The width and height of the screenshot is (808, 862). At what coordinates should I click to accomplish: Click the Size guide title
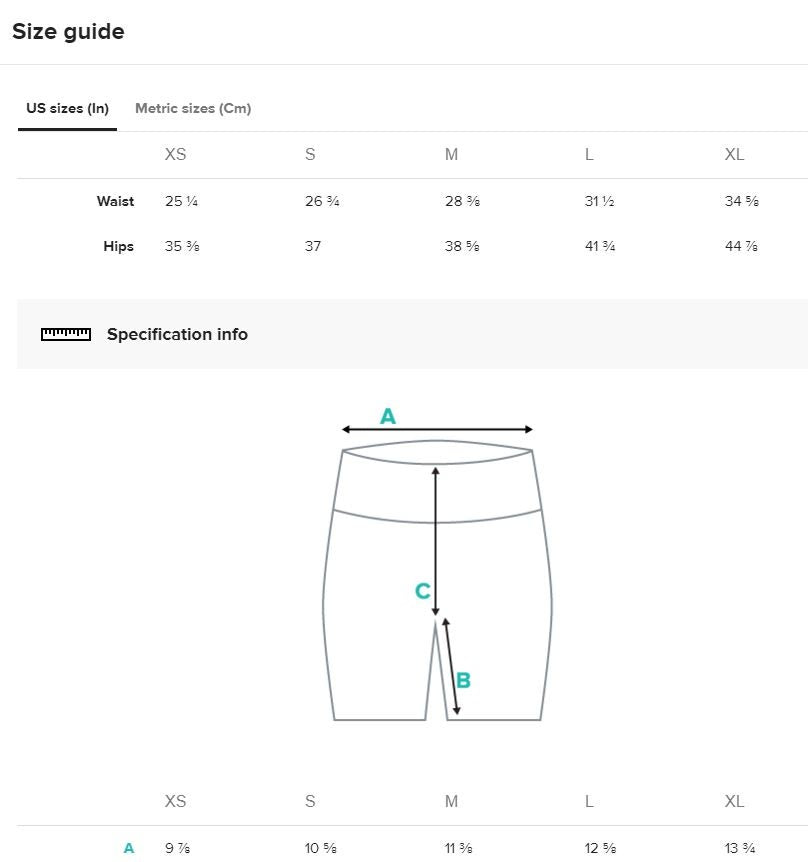coord(68,32)
